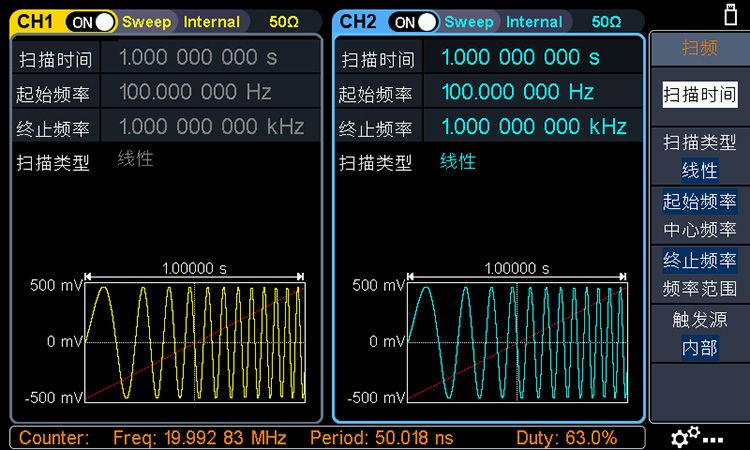Edit CH2 sweep time value 1.000 000 000 s
Screen dimensions: 750x450
(520, 58)
